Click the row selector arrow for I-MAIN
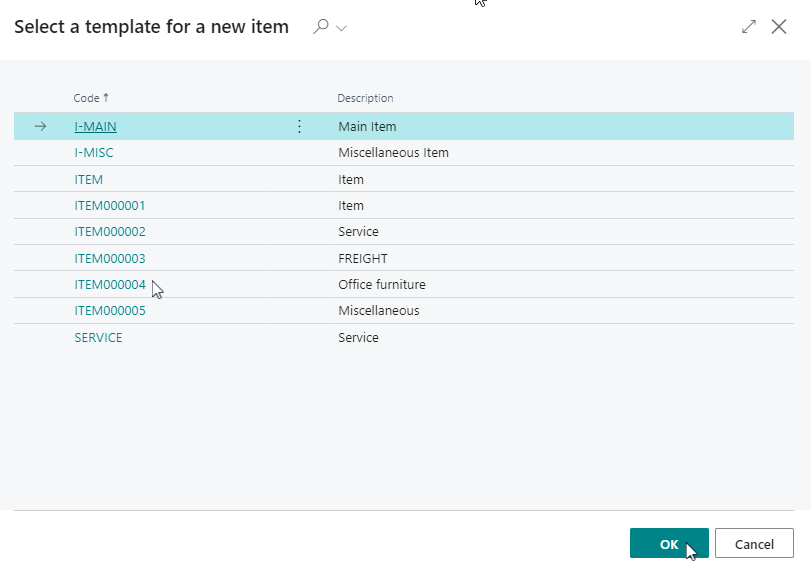This screenshot has width=811, height=564. 40,126
